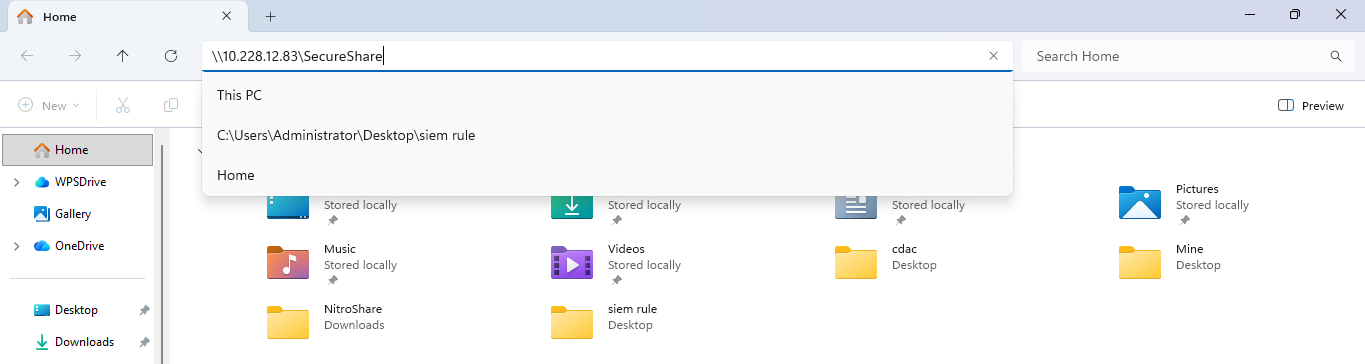Open Desktop in sidebar quick access
This screenshot has width=1365, height=364.
coord(76,310)
